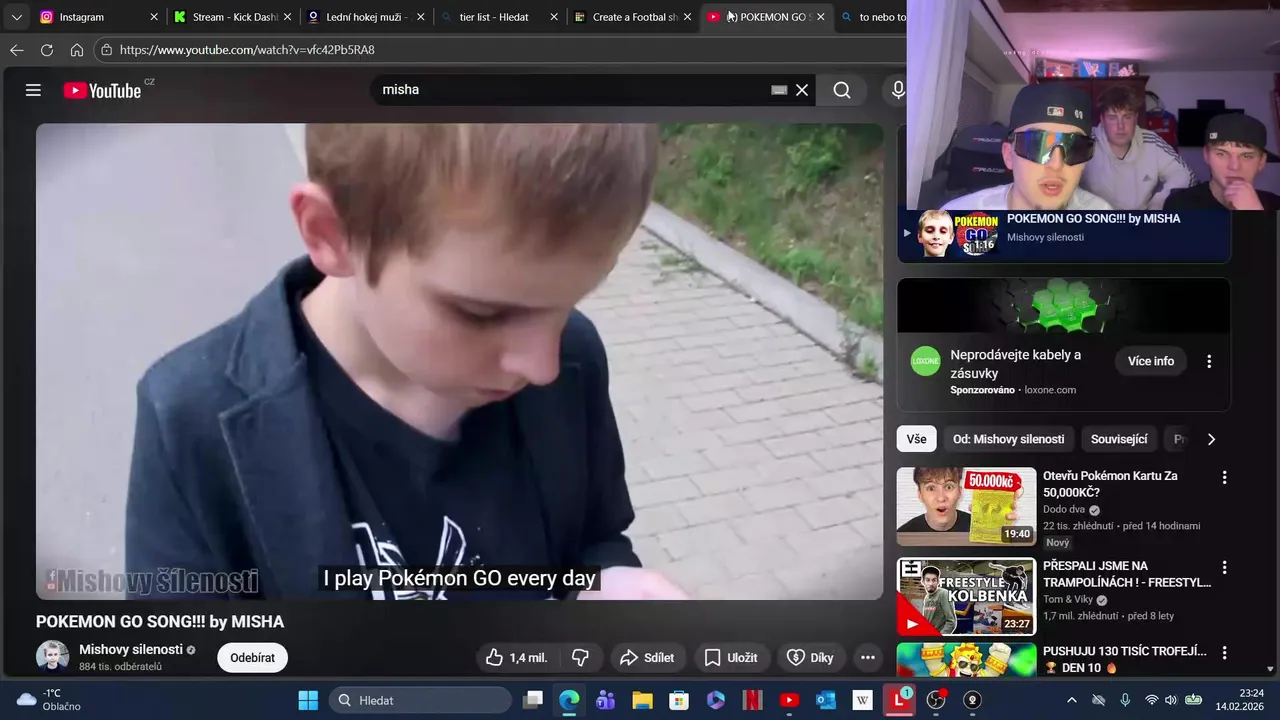
Task: Start voice search with the microphone
Action: [x=898, y=90]
